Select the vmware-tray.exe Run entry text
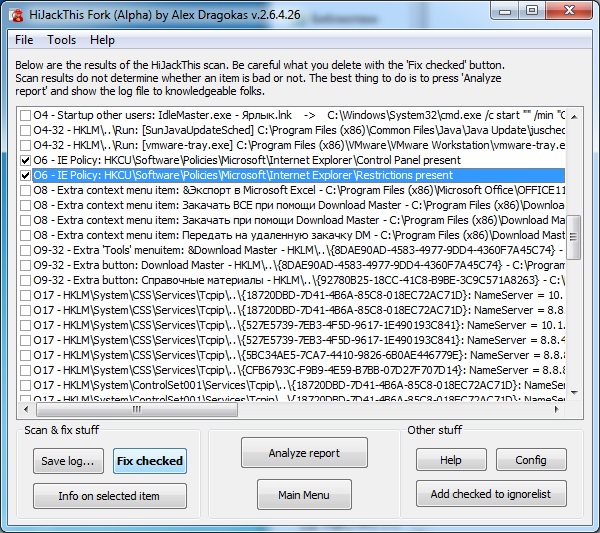The image size is (600, 533). (x=299, y=145)
